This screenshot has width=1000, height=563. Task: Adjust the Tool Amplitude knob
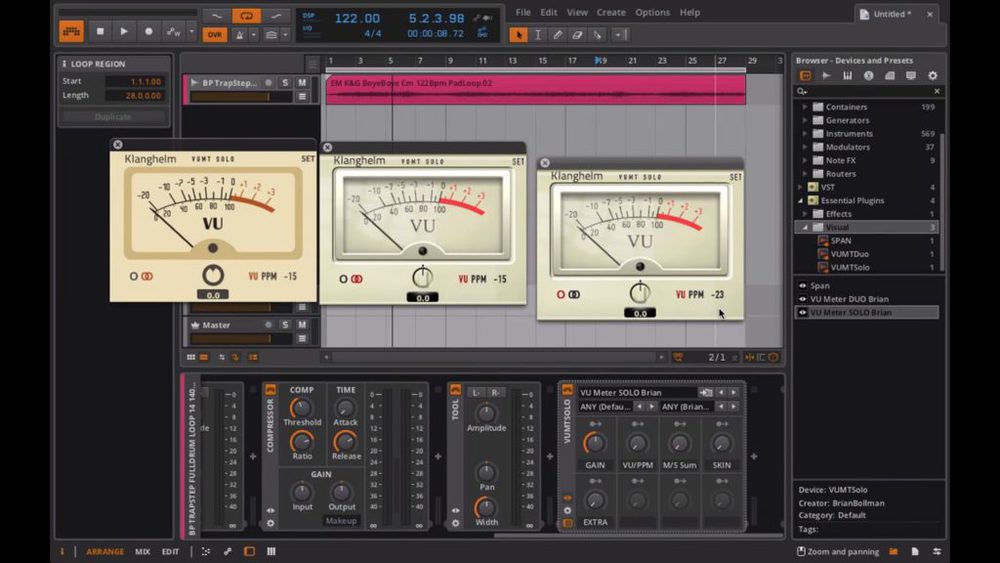[486, 413]
